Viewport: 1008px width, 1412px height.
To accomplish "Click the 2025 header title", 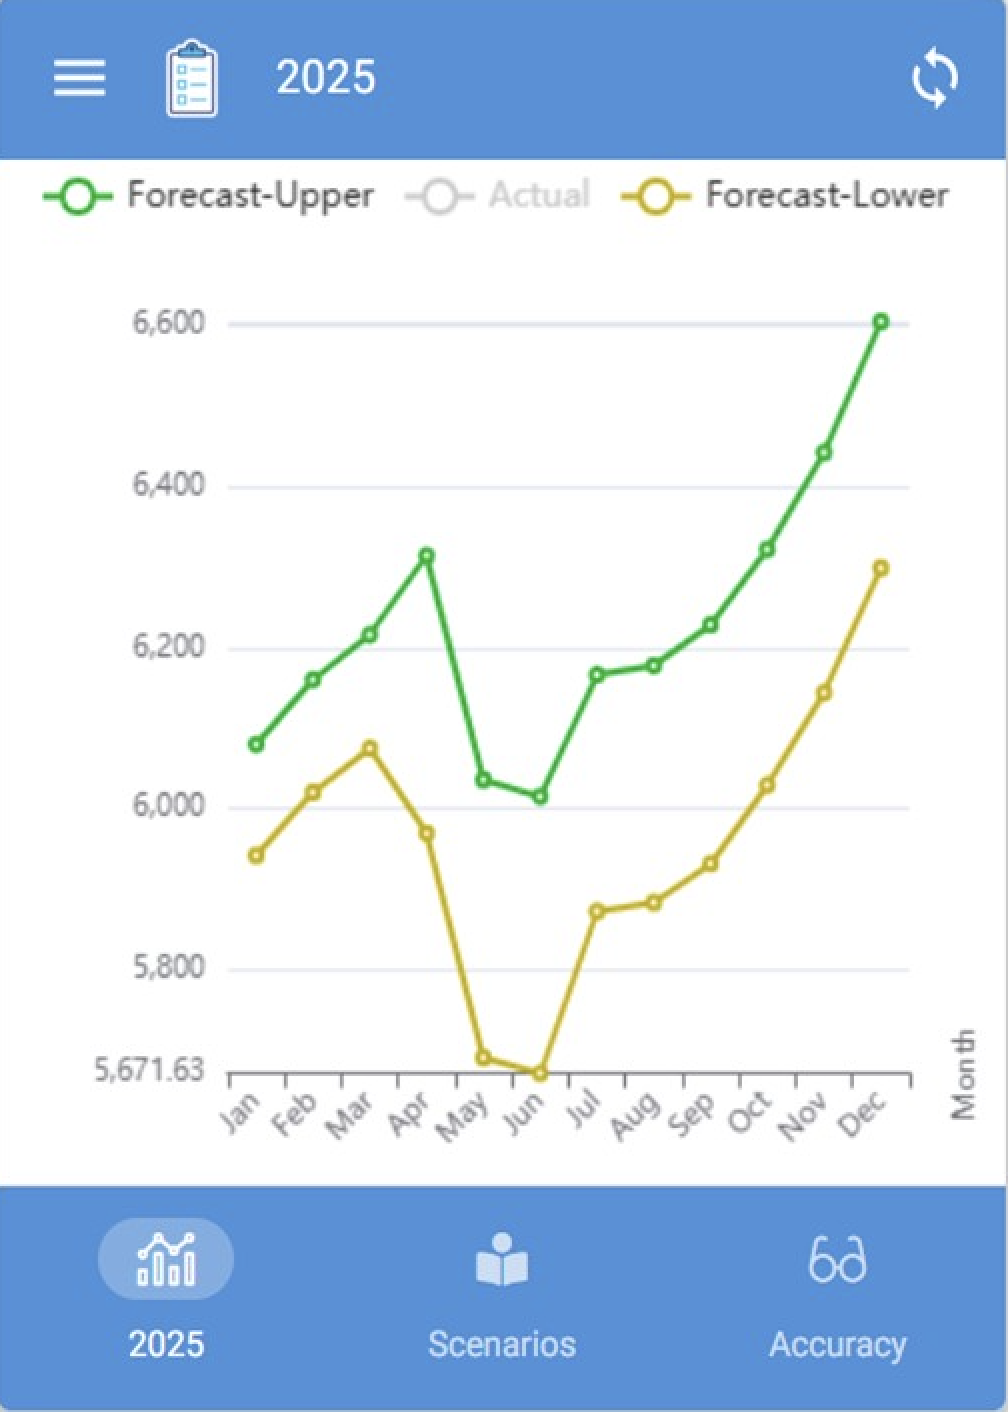I will [x=326, y=78].
